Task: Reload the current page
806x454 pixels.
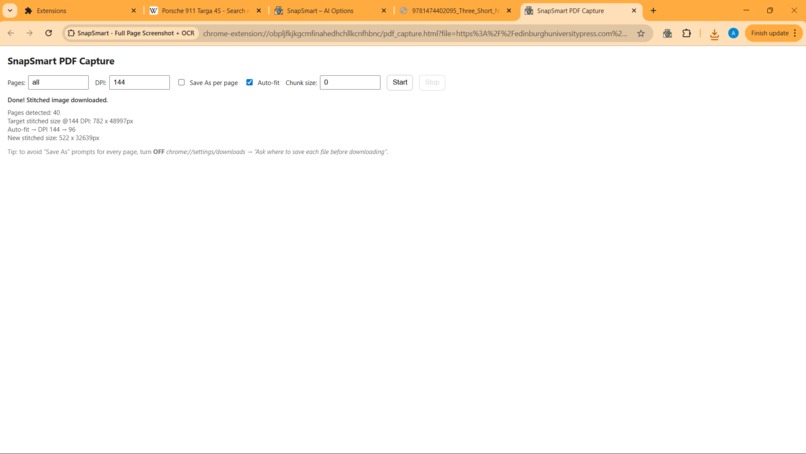Action: pyautogui.click(x=48, y=33)
